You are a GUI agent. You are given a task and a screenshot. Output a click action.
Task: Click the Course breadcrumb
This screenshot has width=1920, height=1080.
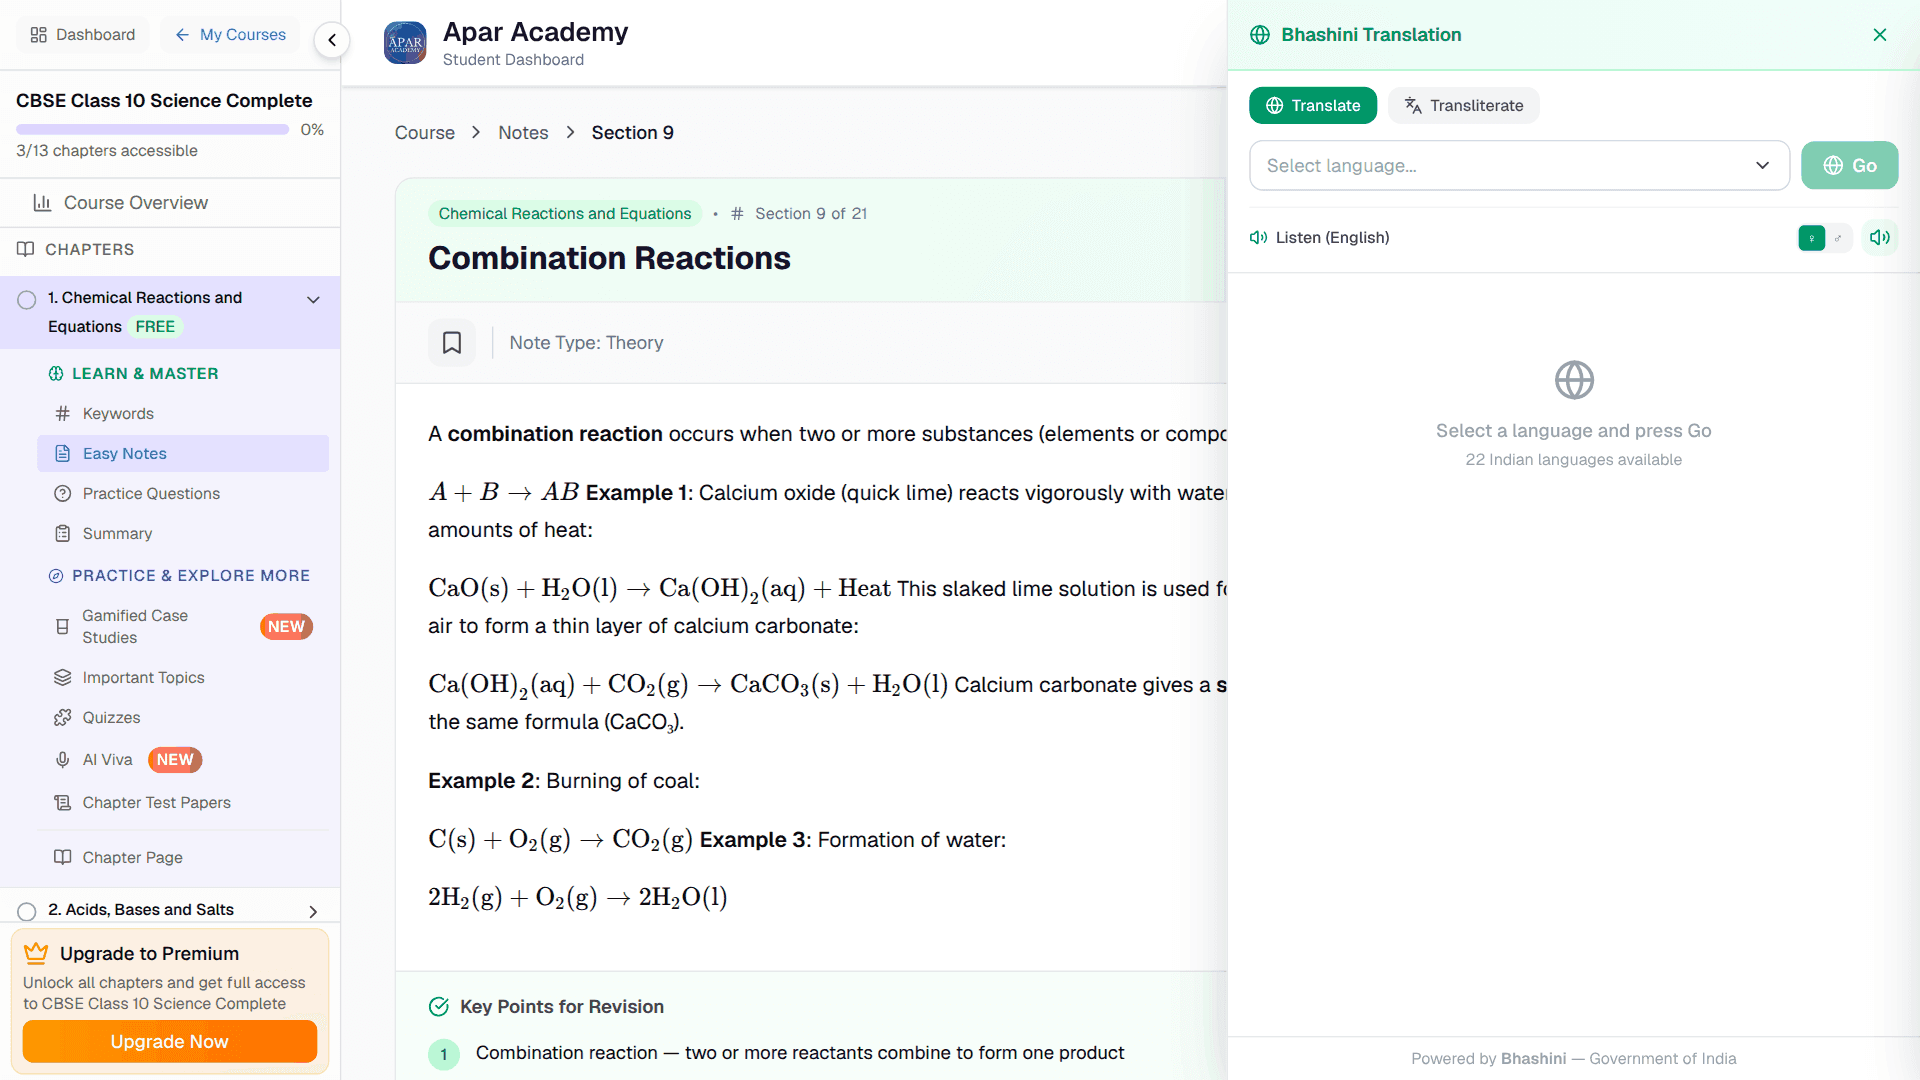click(x=425, y=133)
